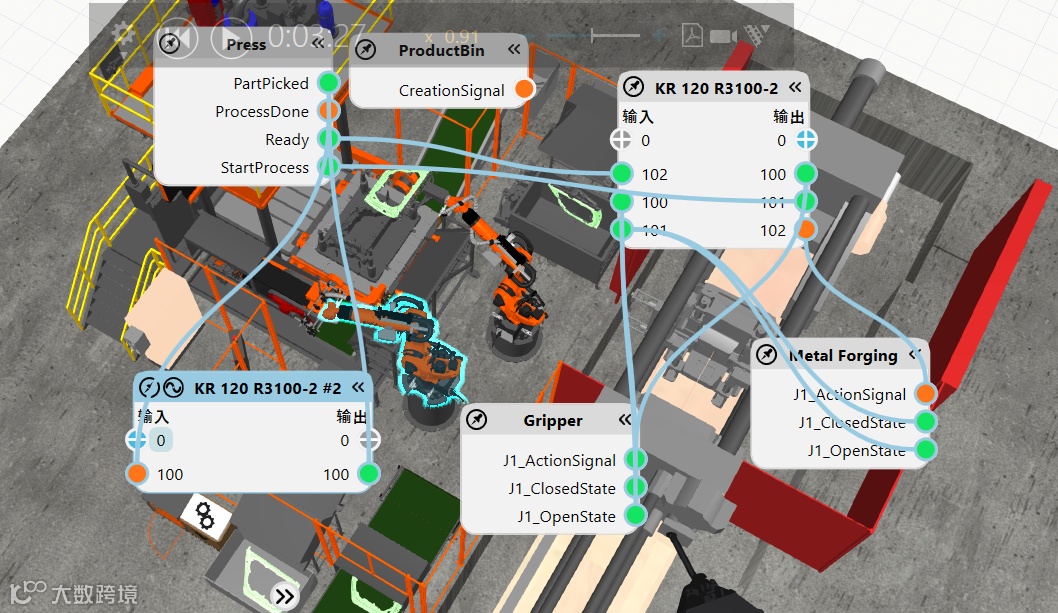This screenshot has height=613, width=1058.
Task: Select Metal Forging J1_ClosedState port
Action: pyautogui.click(x=926, y=421)
